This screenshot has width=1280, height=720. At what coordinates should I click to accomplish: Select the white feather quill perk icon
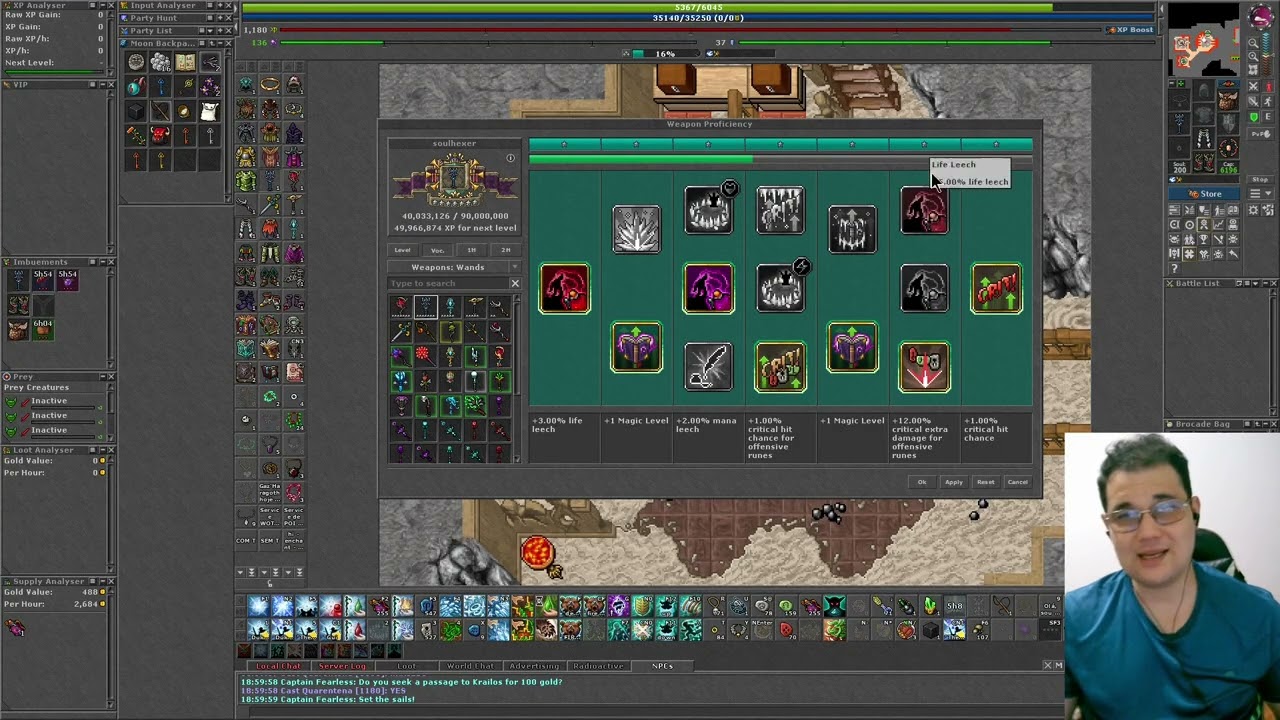pos(709,366)
